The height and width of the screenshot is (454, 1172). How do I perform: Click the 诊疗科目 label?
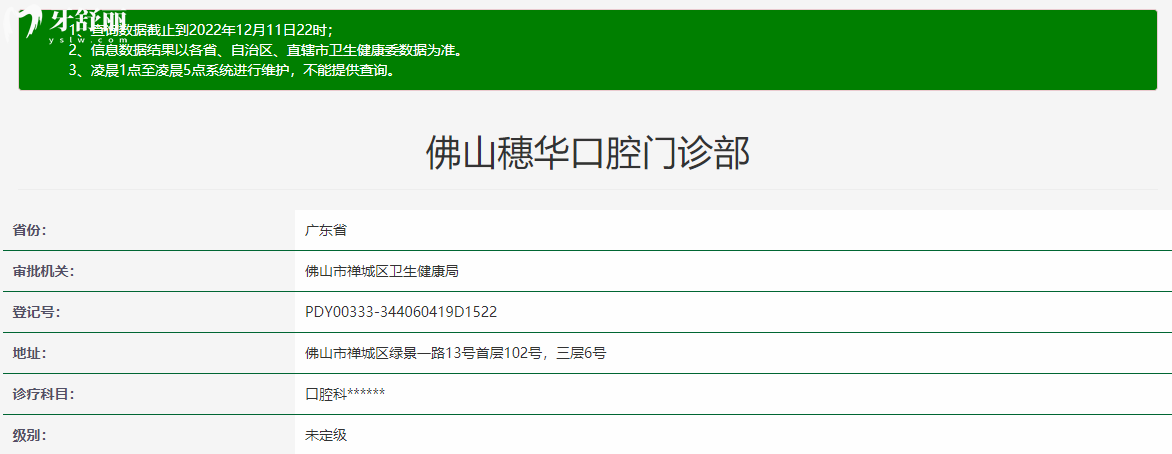pos(43,393)
